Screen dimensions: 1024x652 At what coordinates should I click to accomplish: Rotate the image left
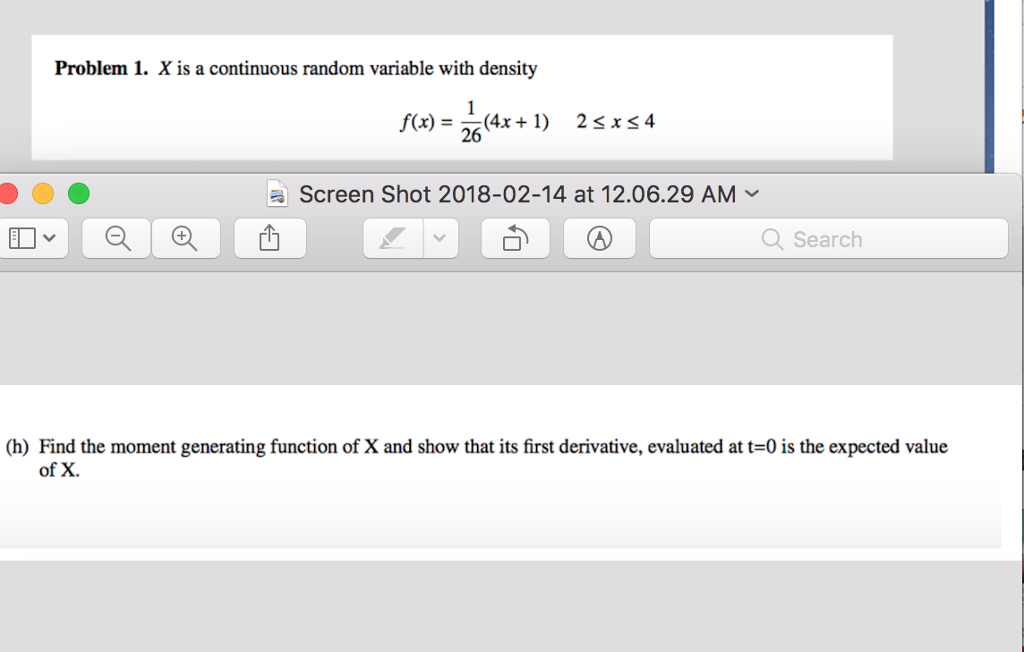tap(515, 238)
